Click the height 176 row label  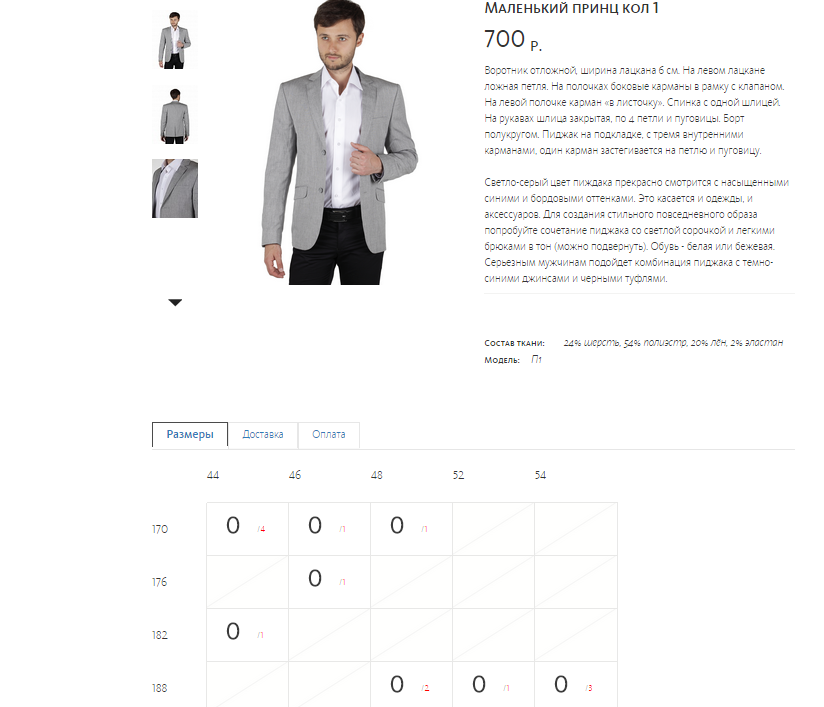tap(159, 582)
